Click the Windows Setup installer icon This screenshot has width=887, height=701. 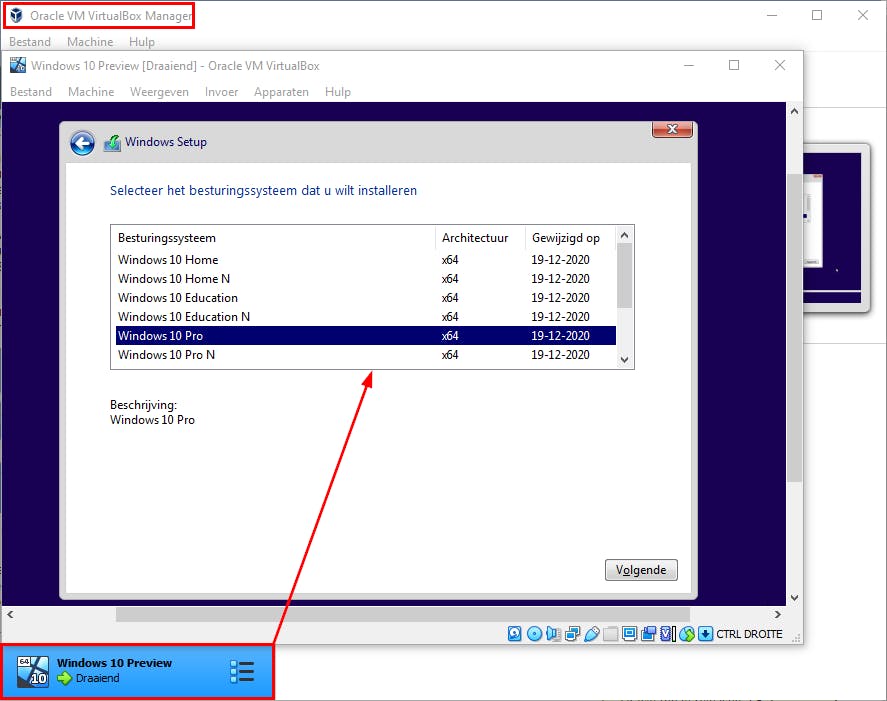click(x=112, y=143)
